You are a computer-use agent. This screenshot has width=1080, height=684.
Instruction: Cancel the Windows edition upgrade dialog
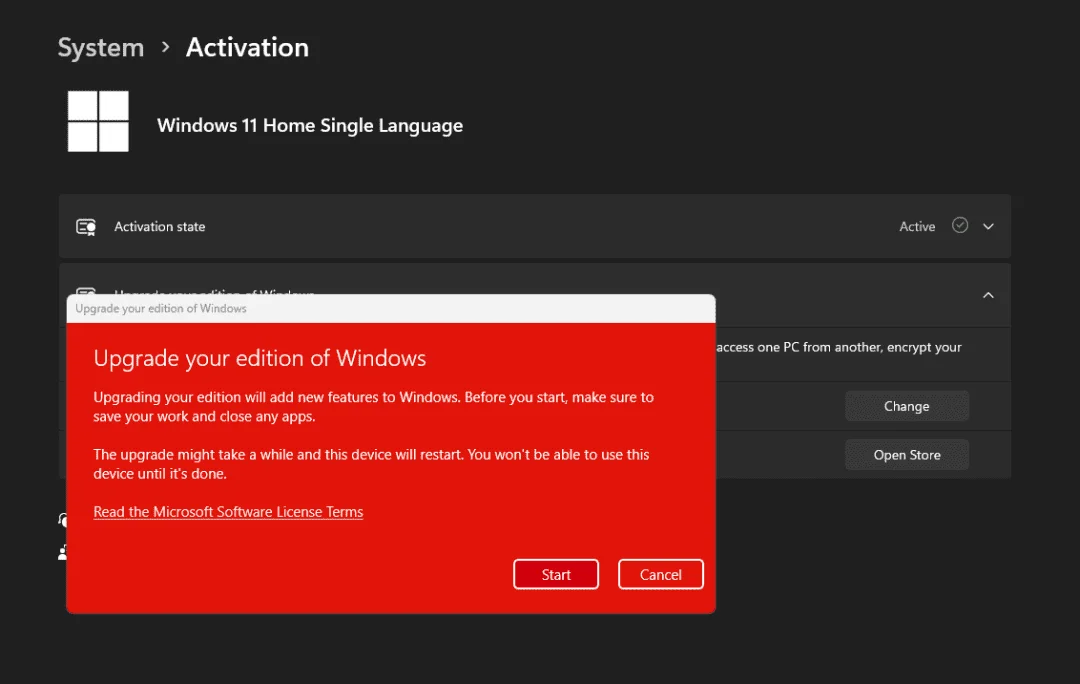pyautogui.click(x=661, y=574)
